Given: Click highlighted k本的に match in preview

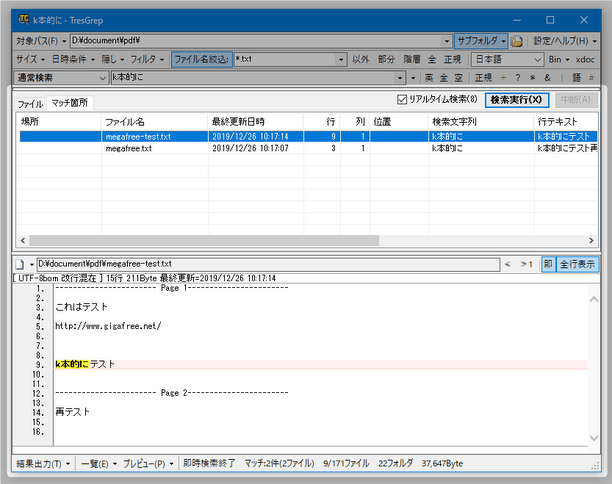Looking at the screenshot, I should point(72,364).
